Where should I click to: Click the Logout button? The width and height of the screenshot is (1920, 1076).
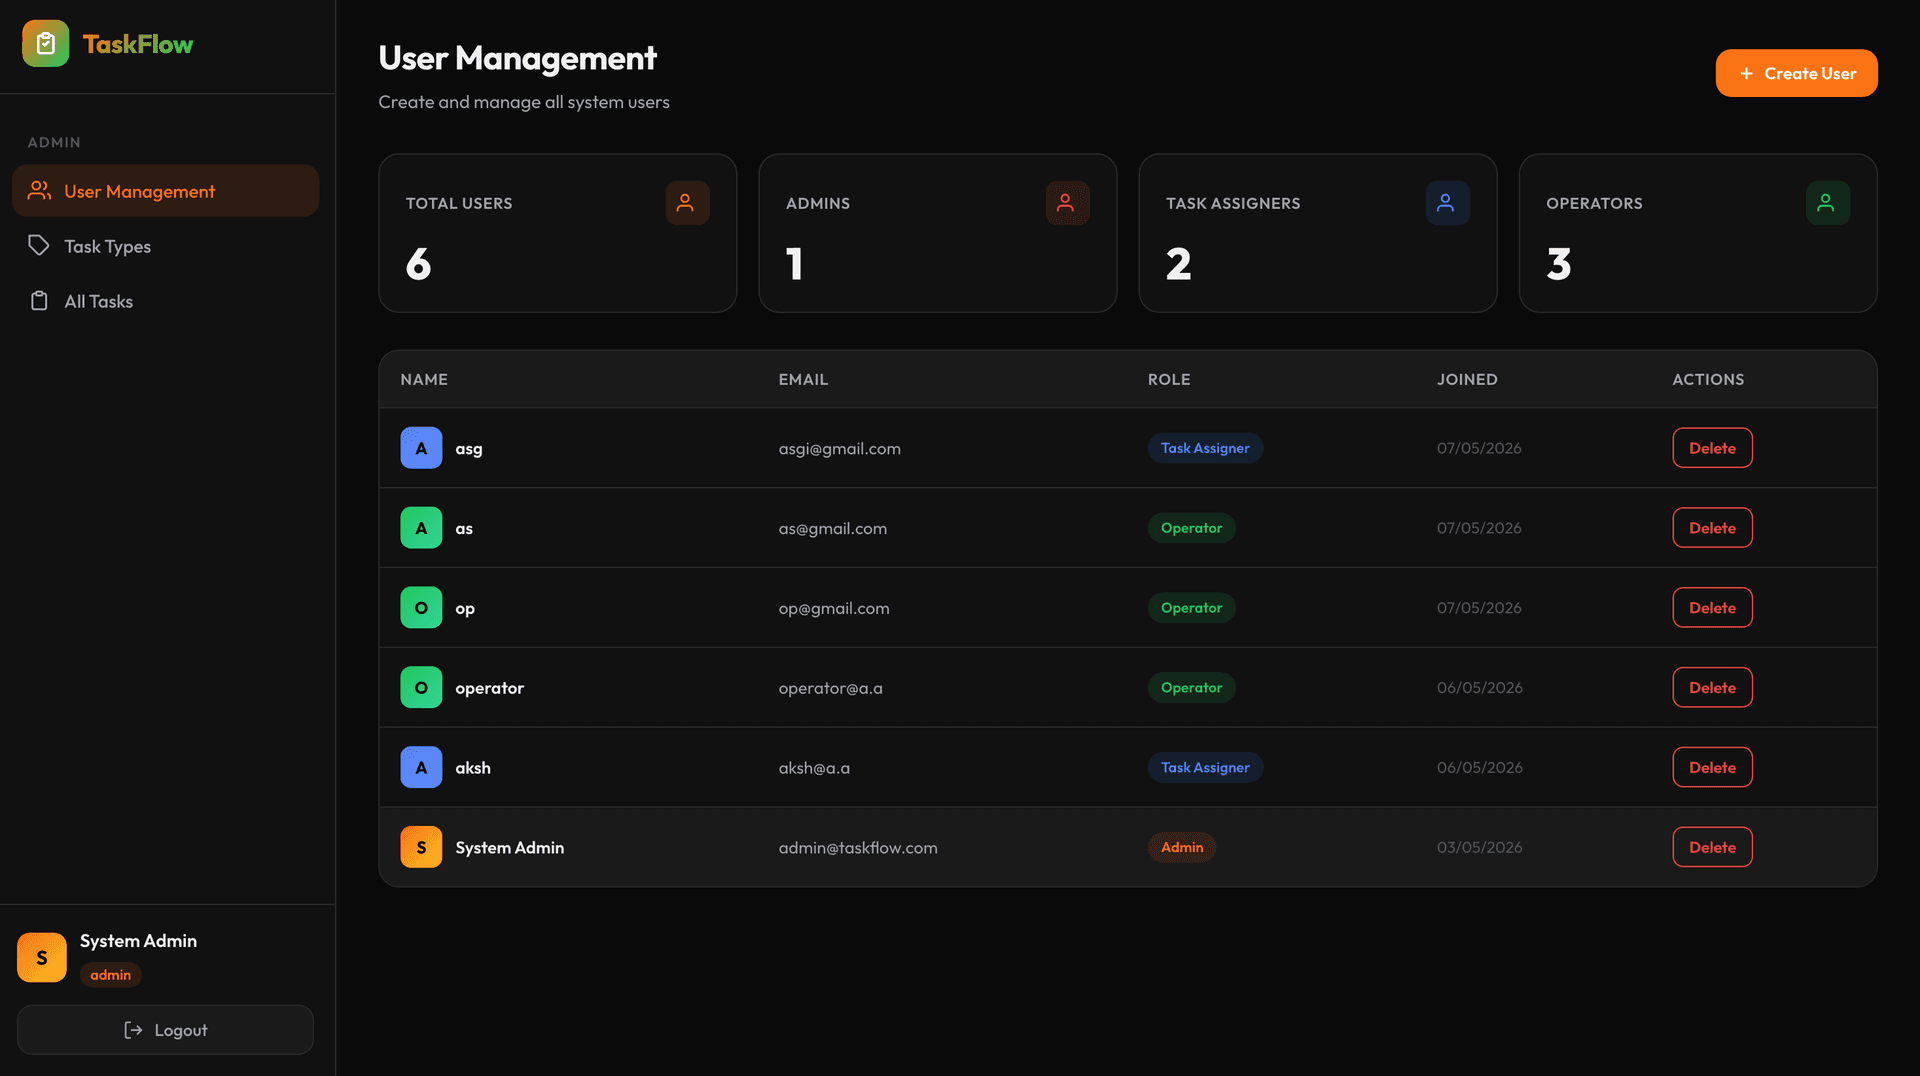(165, 1030)
